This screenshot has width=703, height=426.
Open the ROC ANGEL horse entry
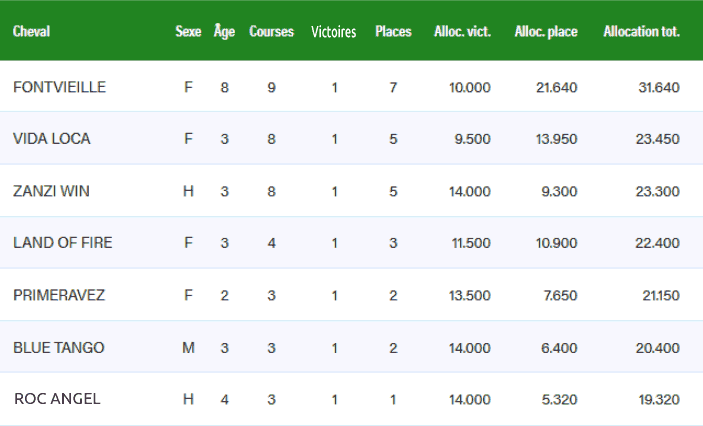tap(57, 399)
